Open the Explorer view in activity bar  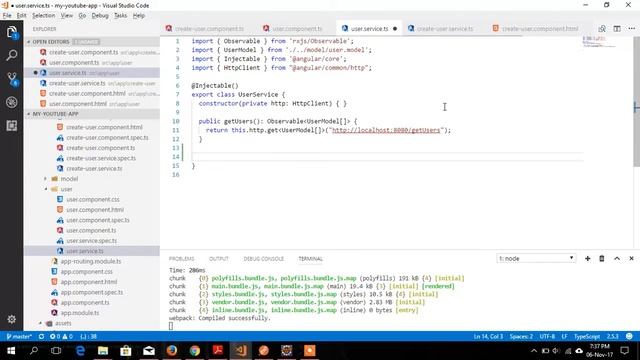coord(11,32)
